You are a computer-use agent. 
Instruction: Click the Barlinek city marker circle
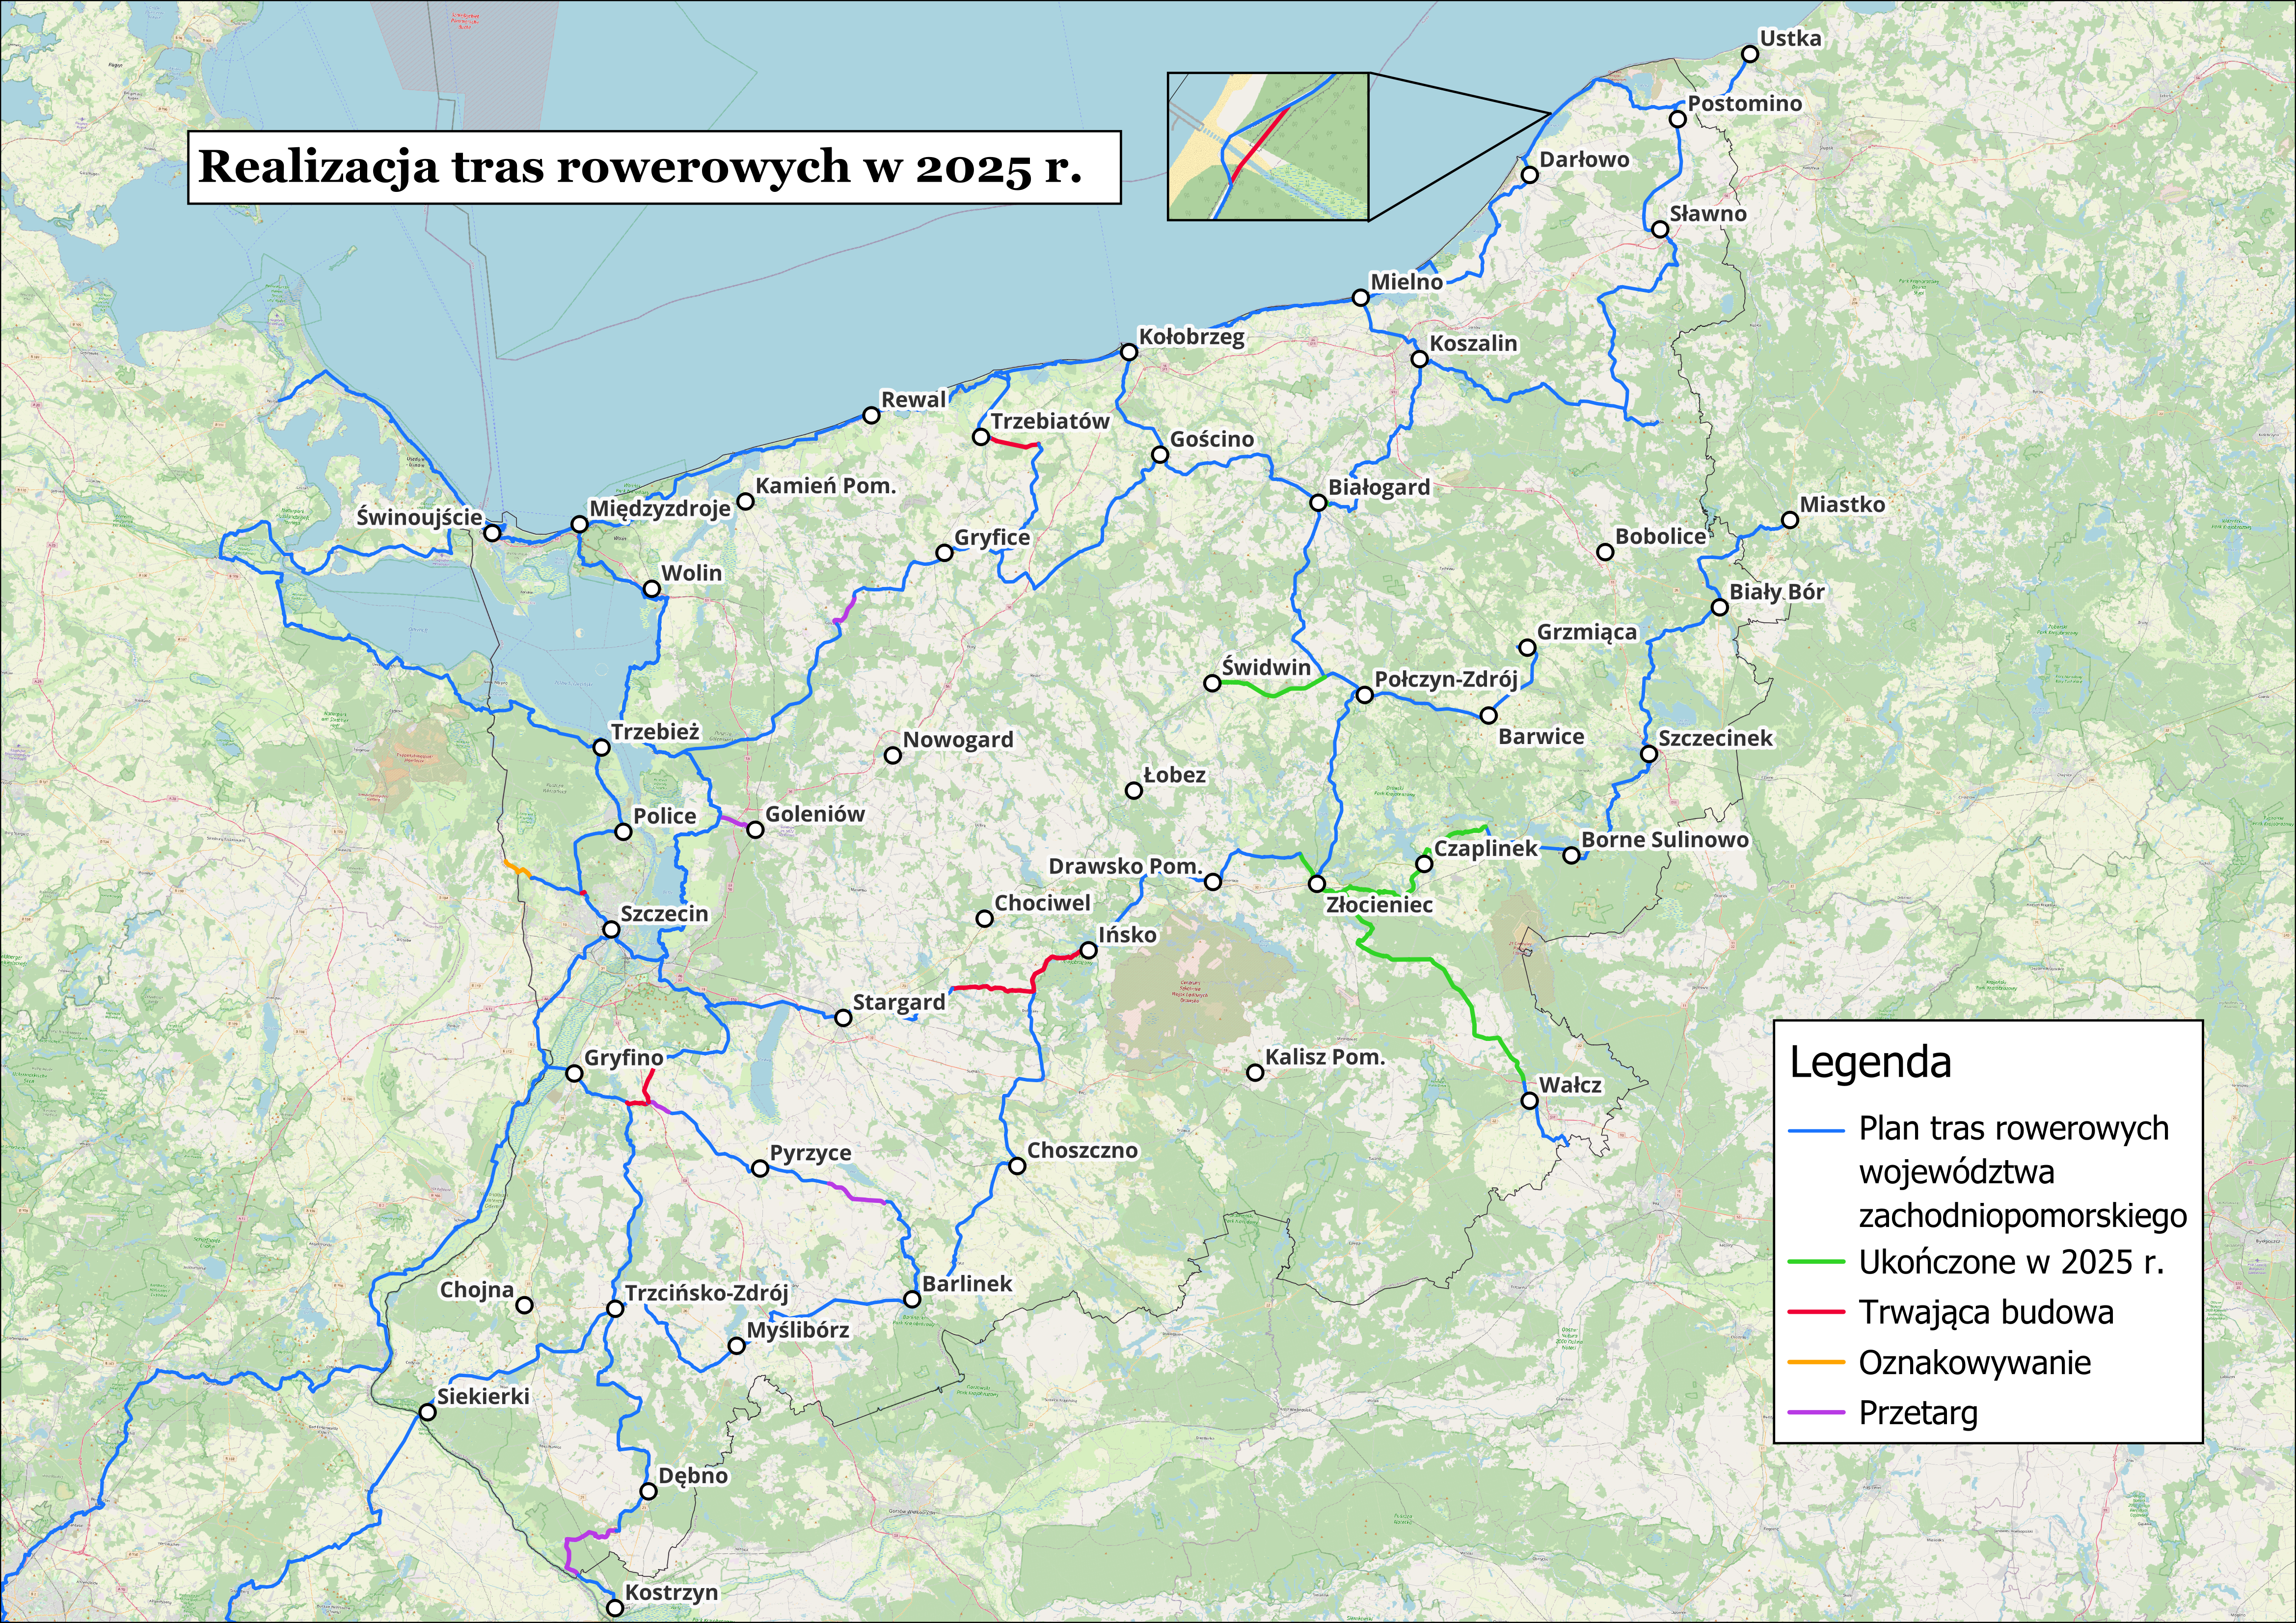(912, 1299)
